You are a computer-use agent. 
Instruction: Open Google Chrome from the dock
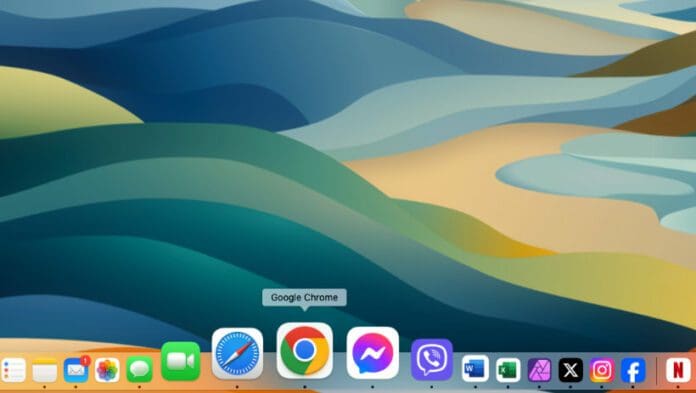[x=304, y=351]
